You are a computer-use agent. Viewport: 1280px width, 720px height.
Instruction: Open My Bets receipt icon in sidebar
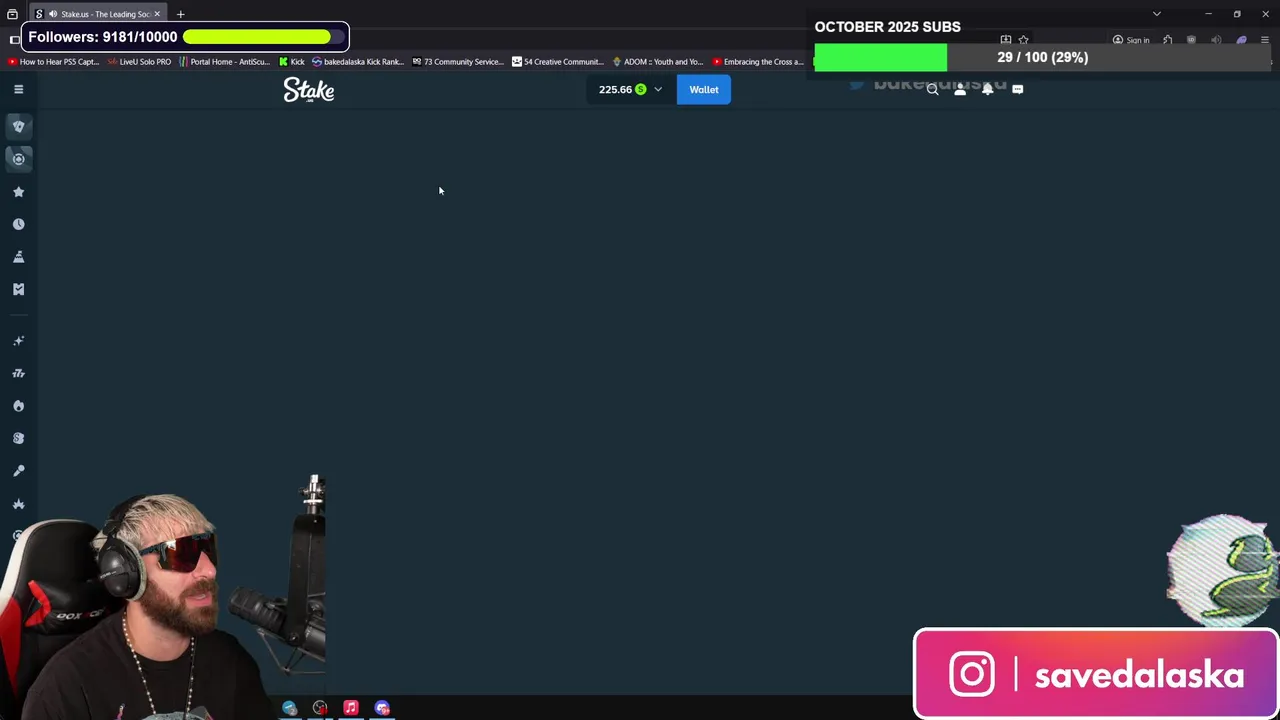tap(18, 289)
